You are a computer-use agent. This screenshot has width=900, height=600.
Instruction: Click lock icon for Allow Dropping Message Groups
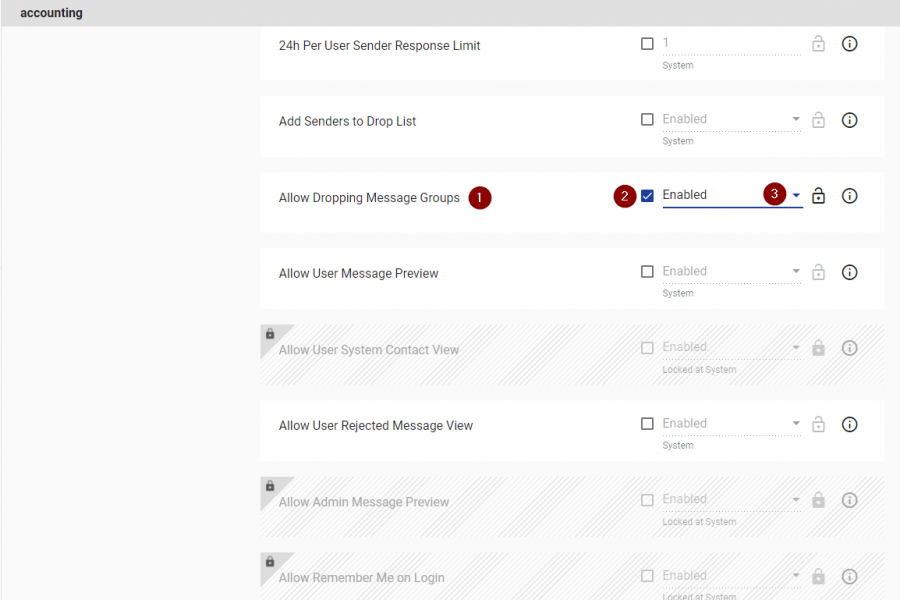tap(818, 196)
